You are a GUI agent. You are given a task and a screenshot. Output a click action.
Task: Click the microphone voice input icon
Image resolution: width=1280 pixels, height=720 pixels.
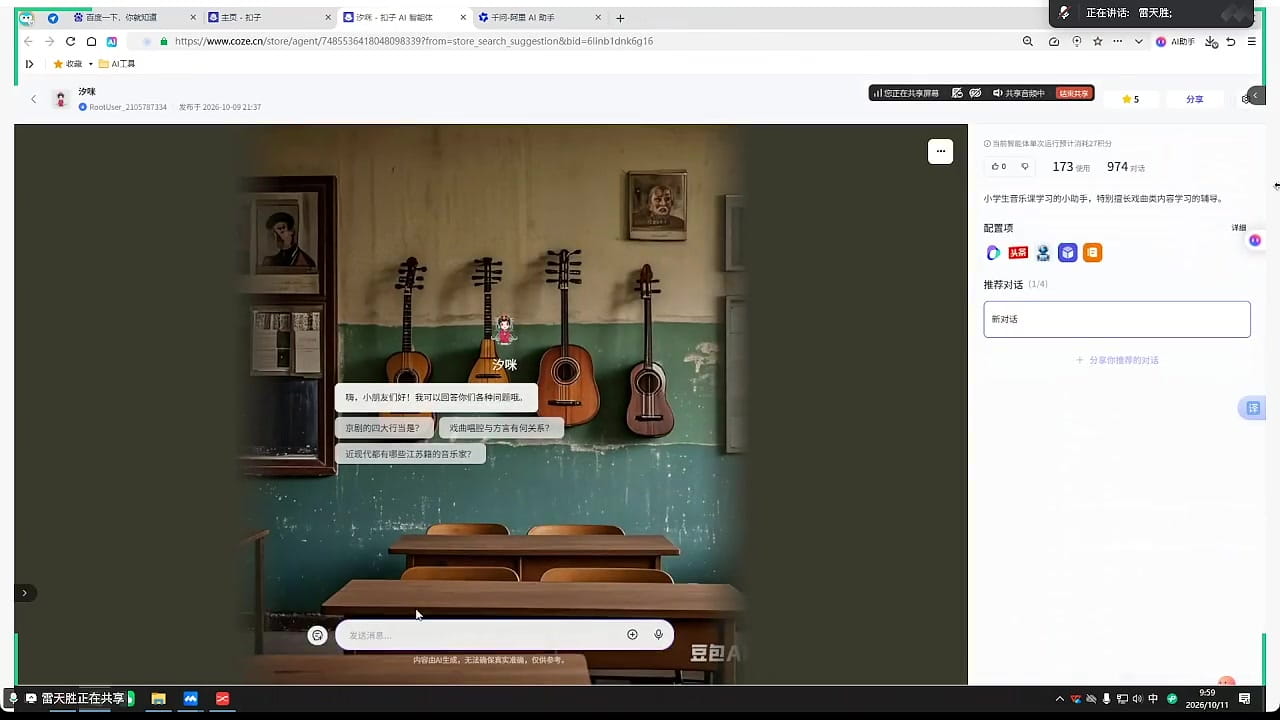(x=658, y=635)
